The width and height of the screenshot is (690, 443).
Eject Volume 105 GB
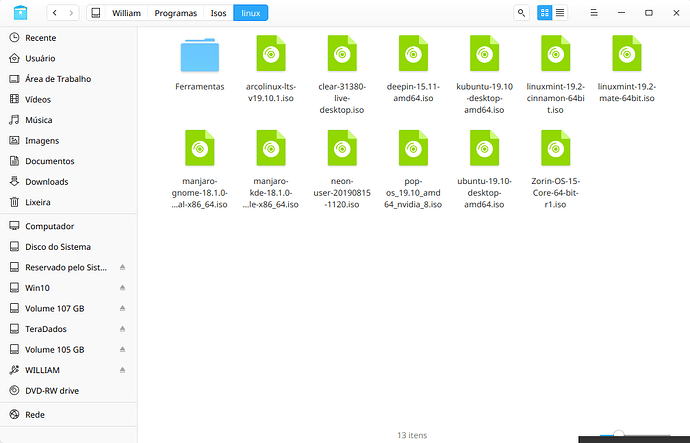pos(123,350)
